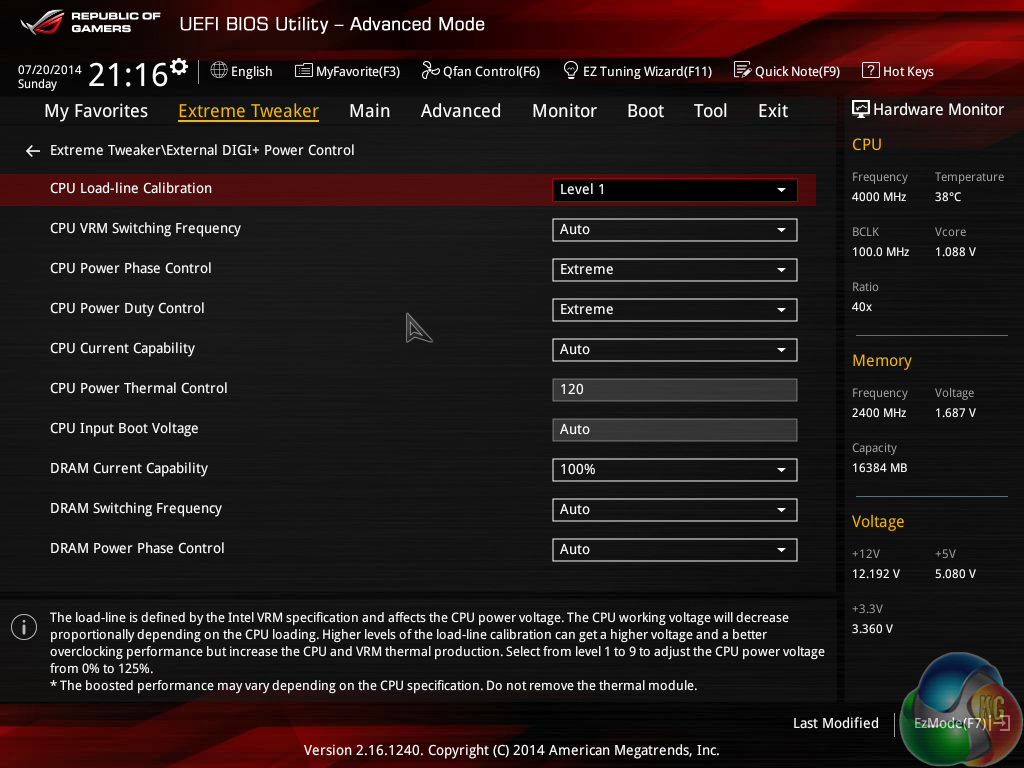1024x768 pixels.
Task: Click the 07/20/2014 date text
Action: (50, 69)
